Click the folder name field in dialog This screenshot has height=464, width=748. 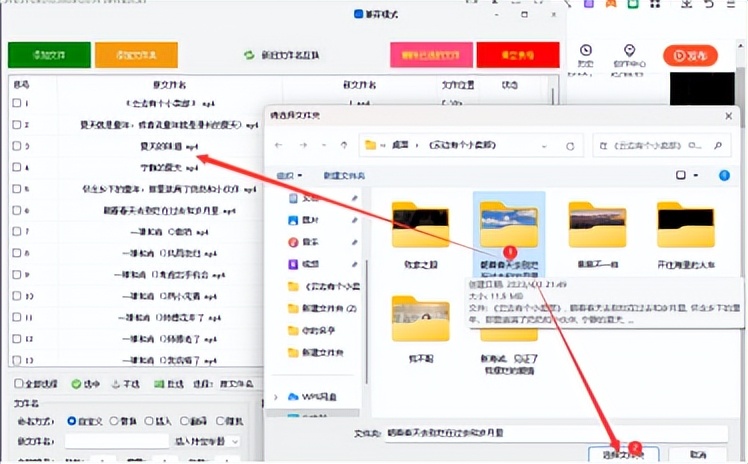[556, 433]
